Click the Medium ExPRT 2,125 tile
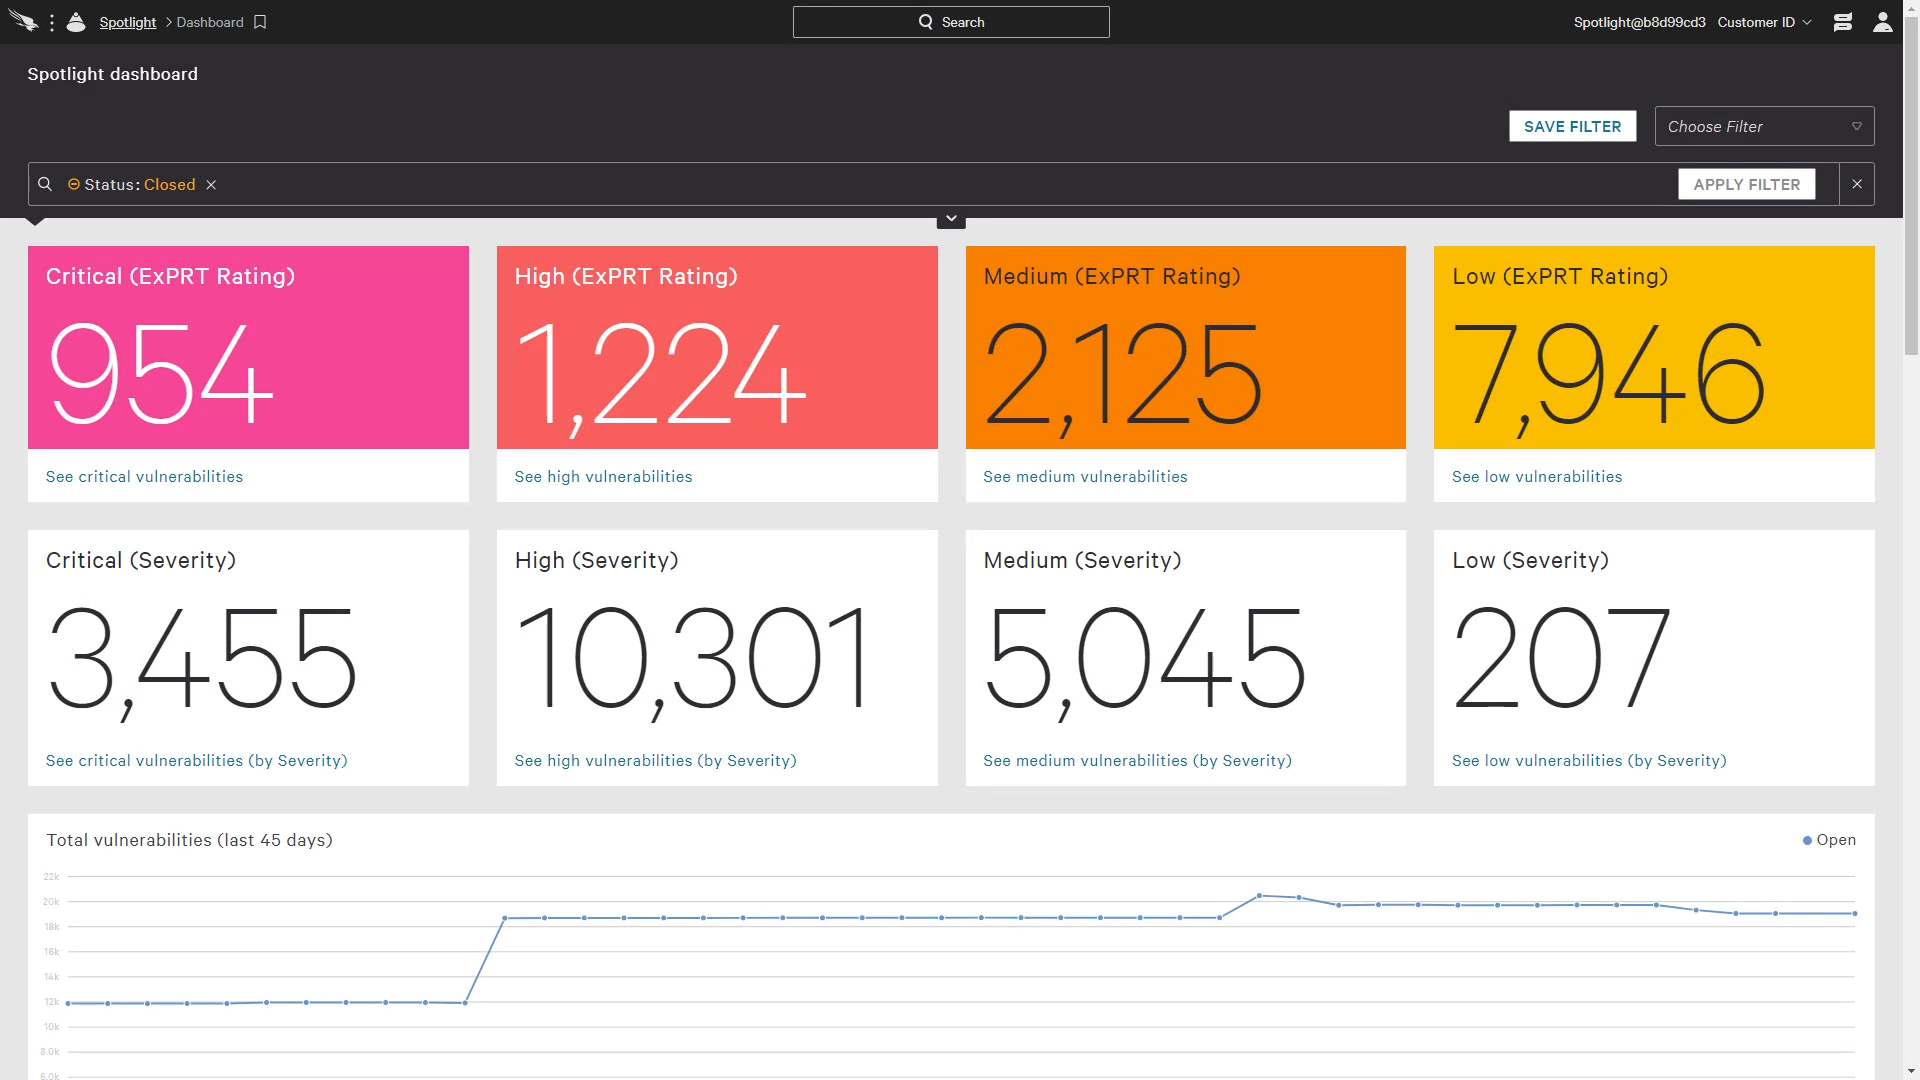The image size is (1920, 1080). pyautogui.click(x=1185, y=348)
